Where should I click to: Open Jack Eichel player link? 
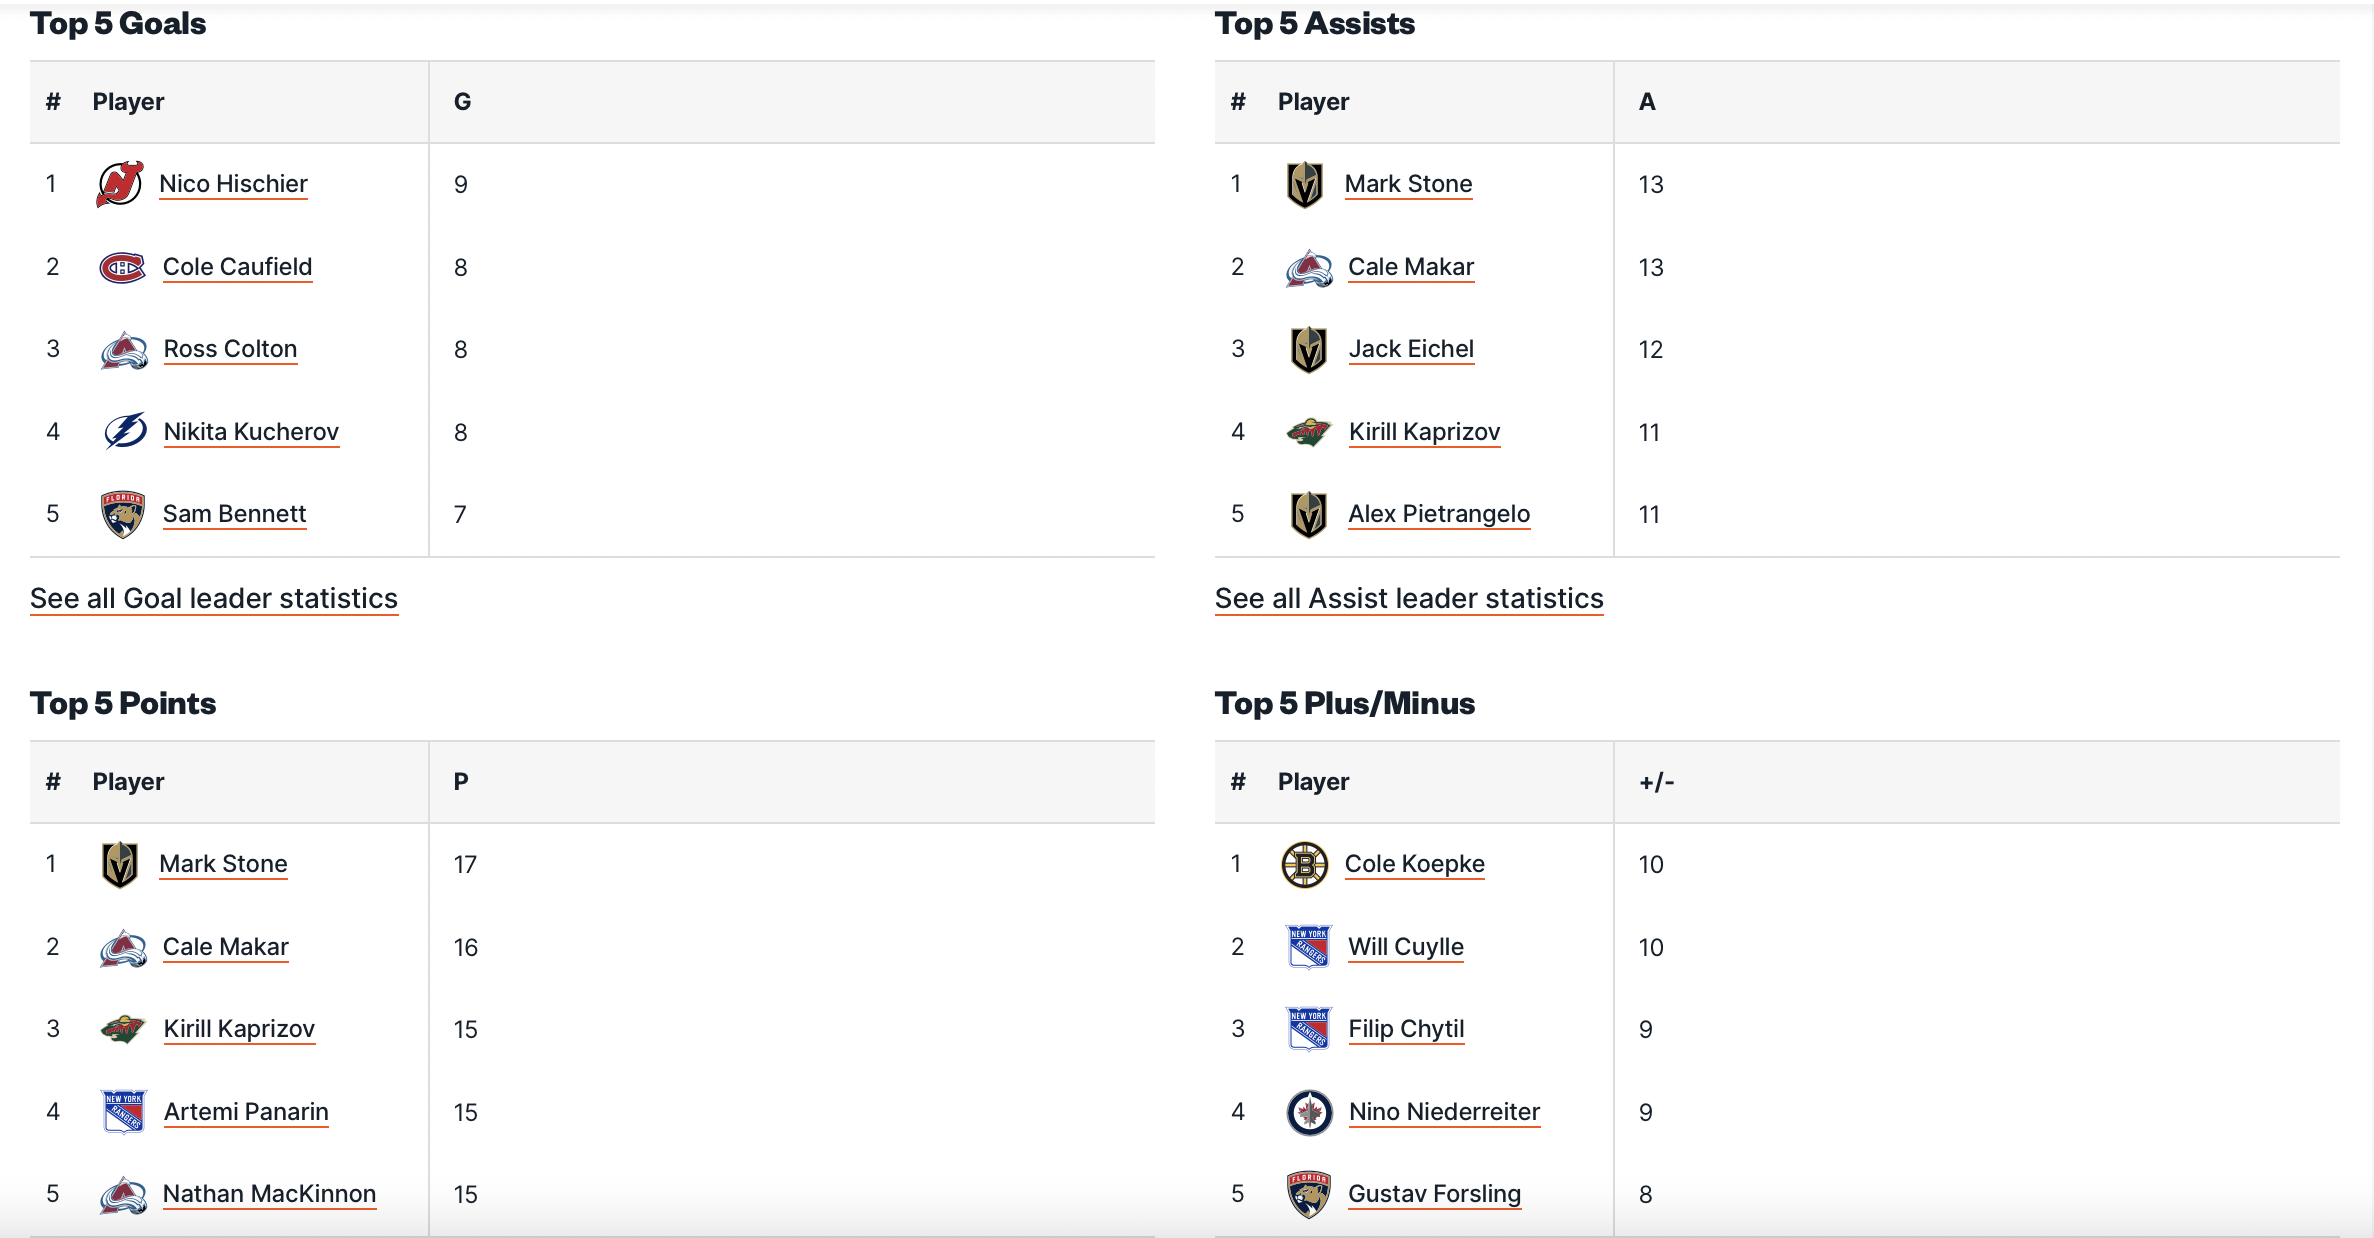pyautogui.click(x=1411, y=349)
